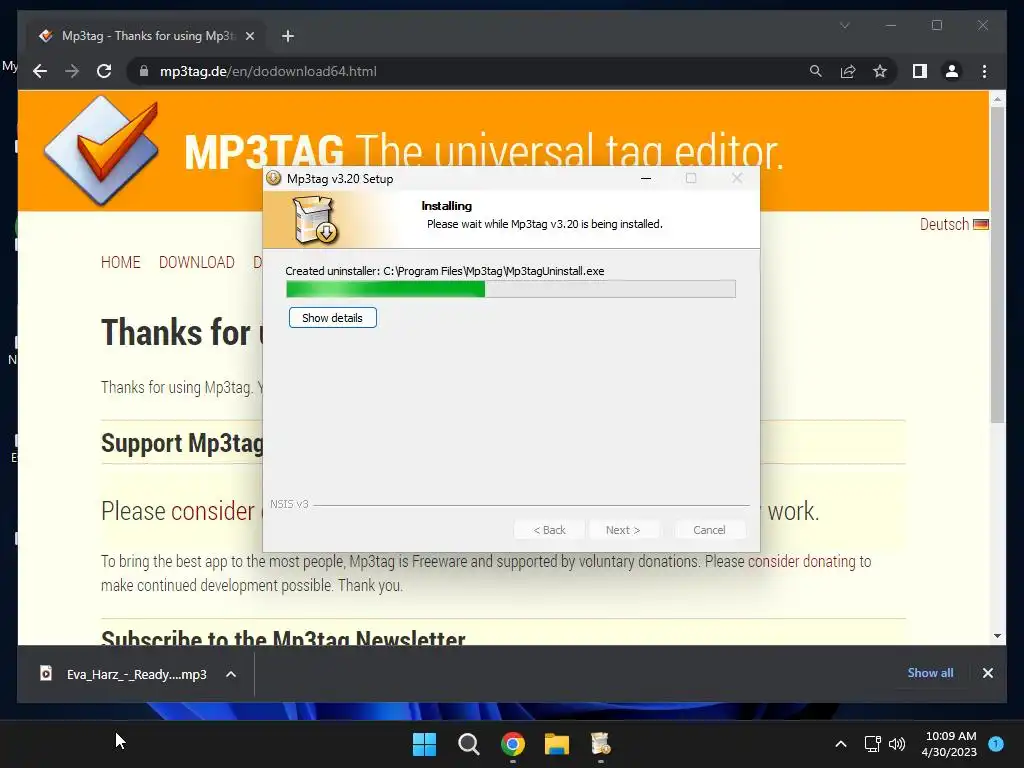Close the downloads bar

coord(987,673)
